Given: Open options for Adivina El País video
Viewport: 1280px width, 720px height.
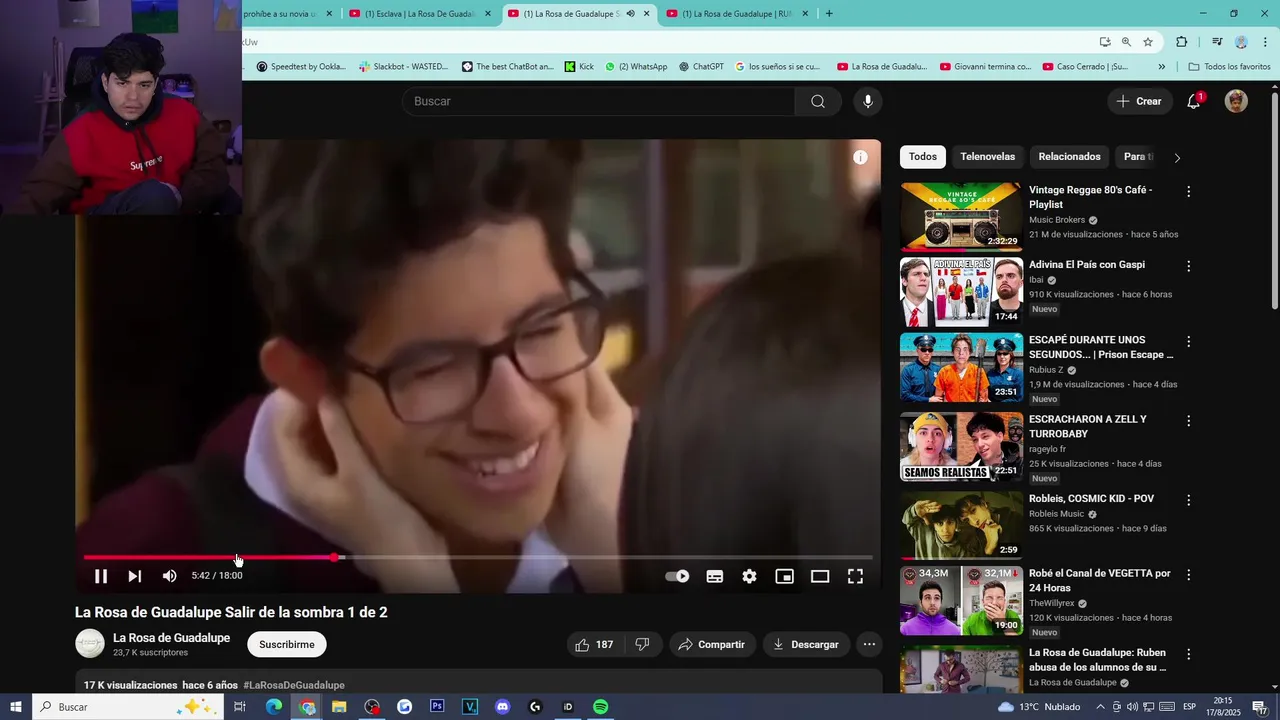Looking at the screenshot, I should tap(1188, 266).
